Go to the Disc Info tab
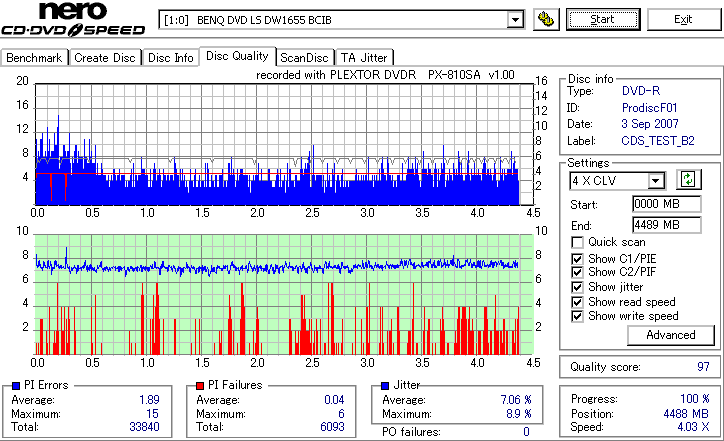 170,58
